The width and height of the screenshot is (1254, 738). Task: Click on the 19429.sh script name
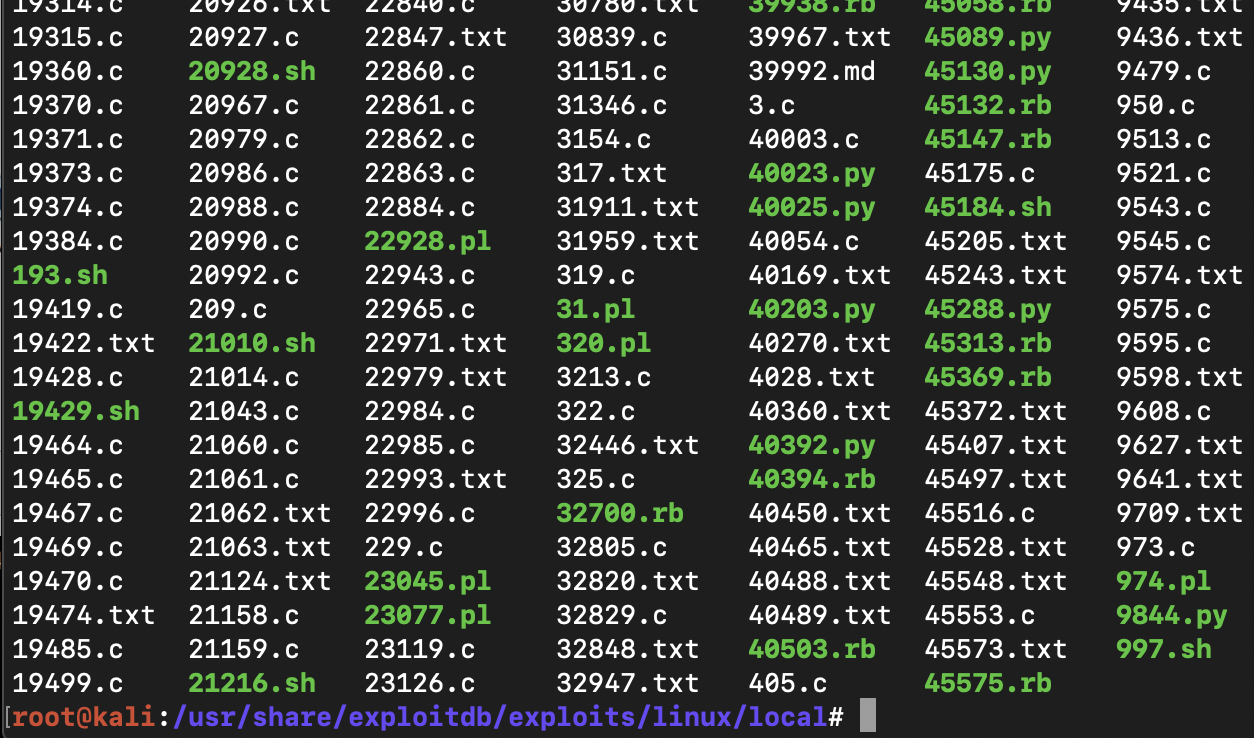point(76,411)
